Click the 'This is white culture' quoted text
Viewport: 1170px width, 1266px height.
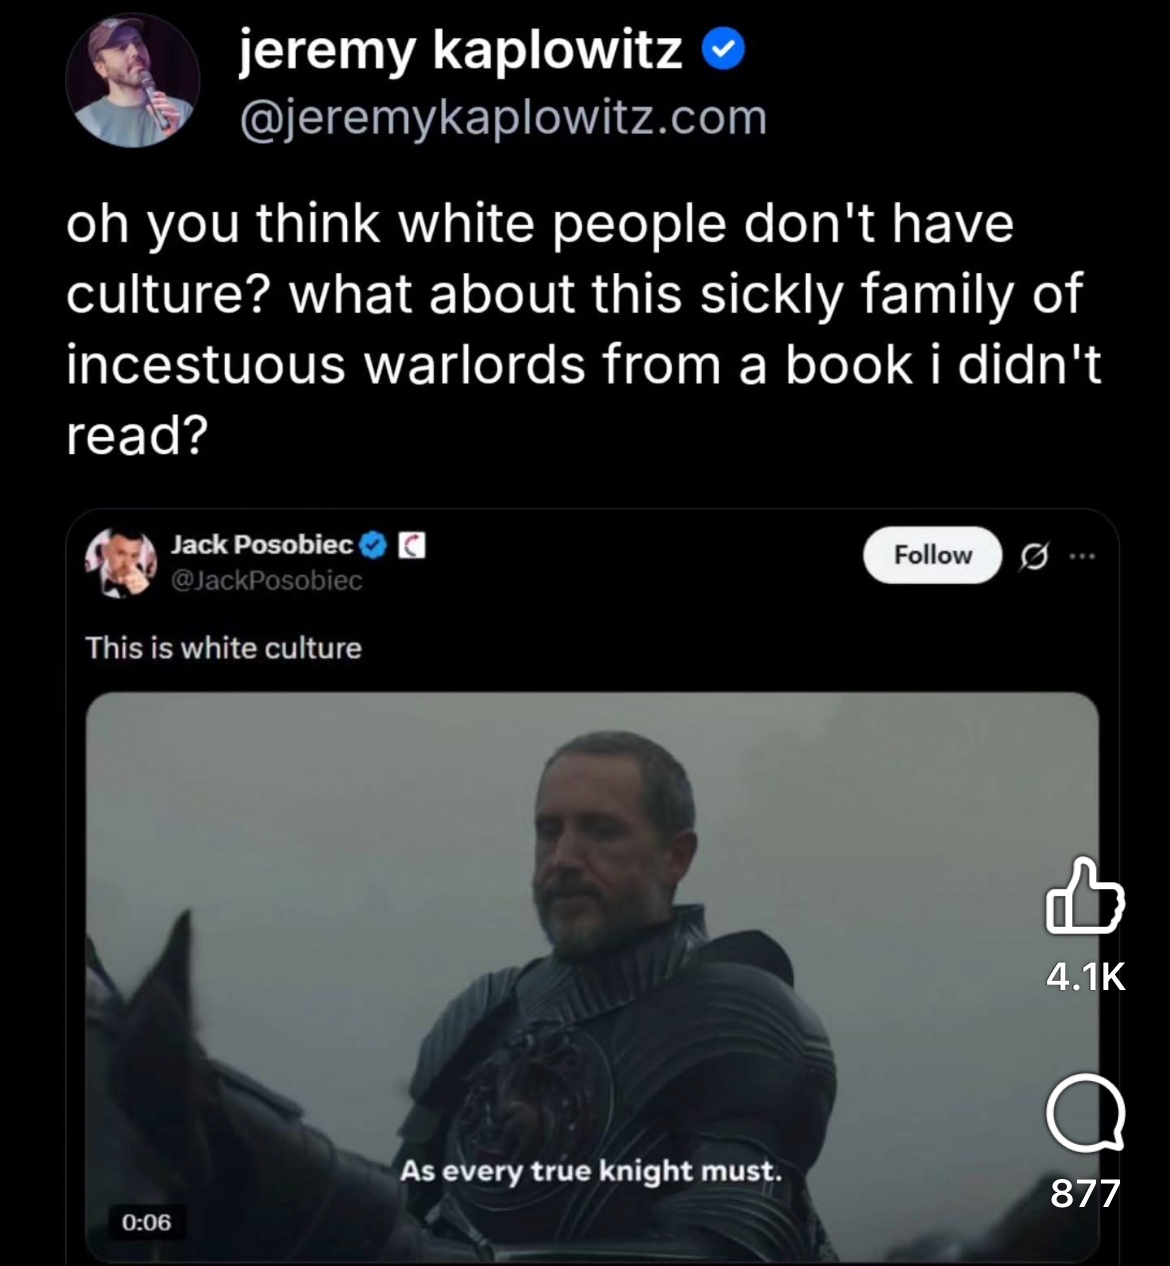click(224, 648)
